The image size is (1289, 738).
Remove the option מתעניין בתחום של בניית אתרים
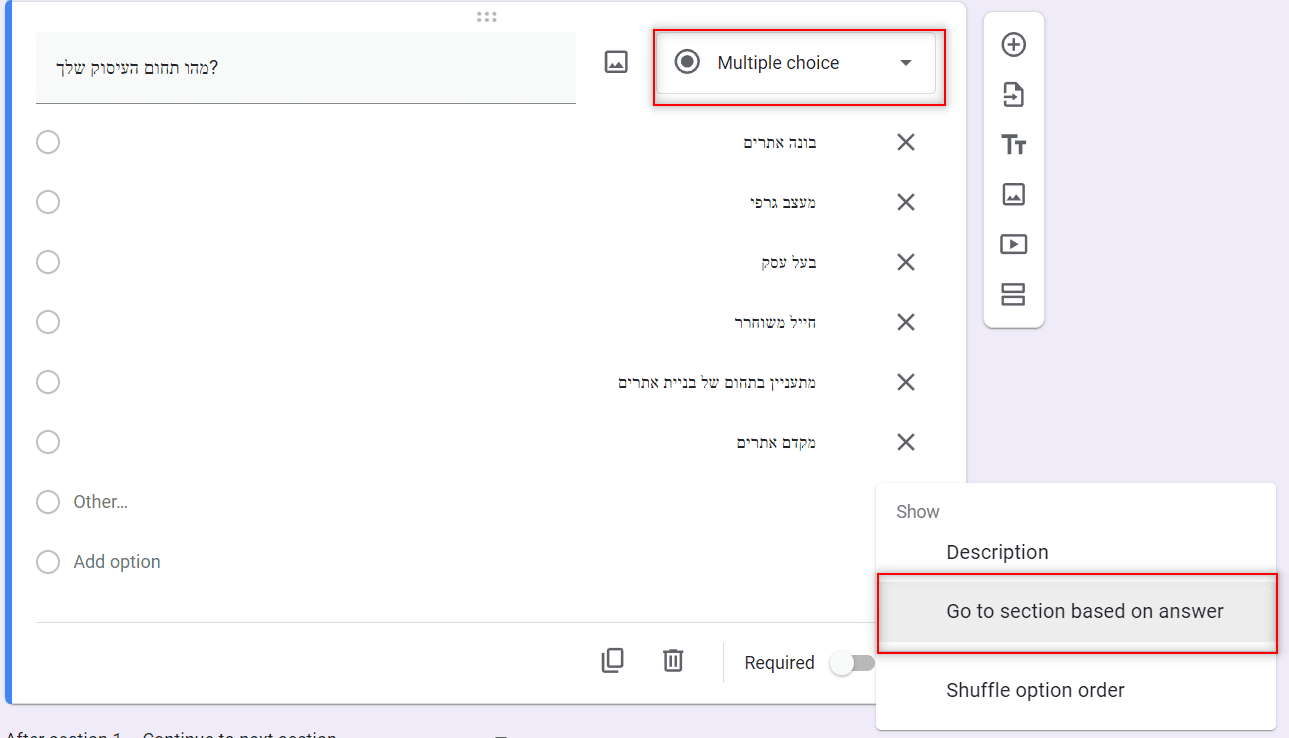(906, 382)
